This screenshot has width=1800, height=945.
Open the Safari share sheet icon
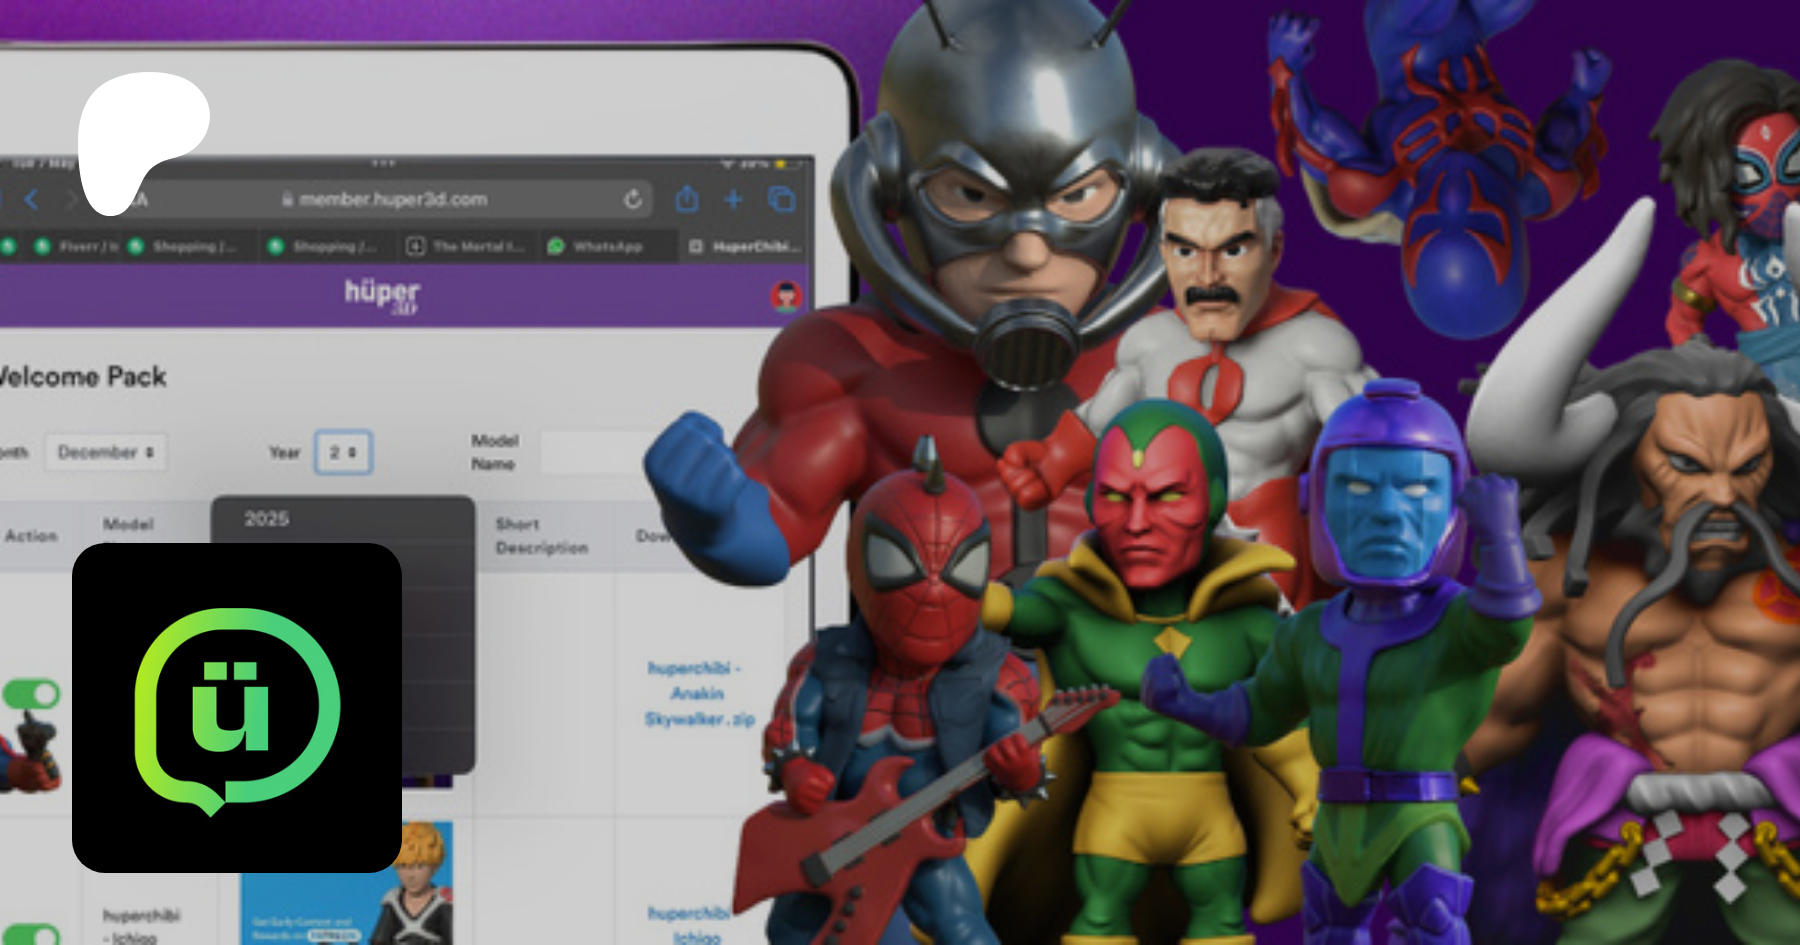tap(686, 200)
